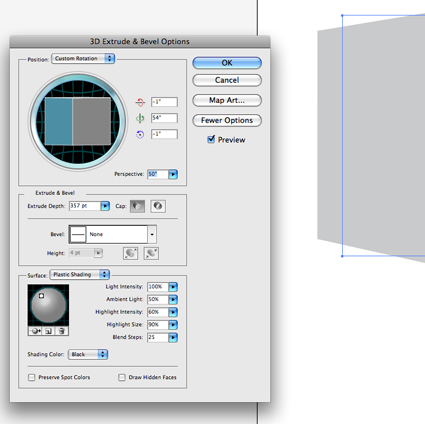Open the disabled bevel Height arrow
The height and width of the screenshot is (424, 425).
coord(98,253)
